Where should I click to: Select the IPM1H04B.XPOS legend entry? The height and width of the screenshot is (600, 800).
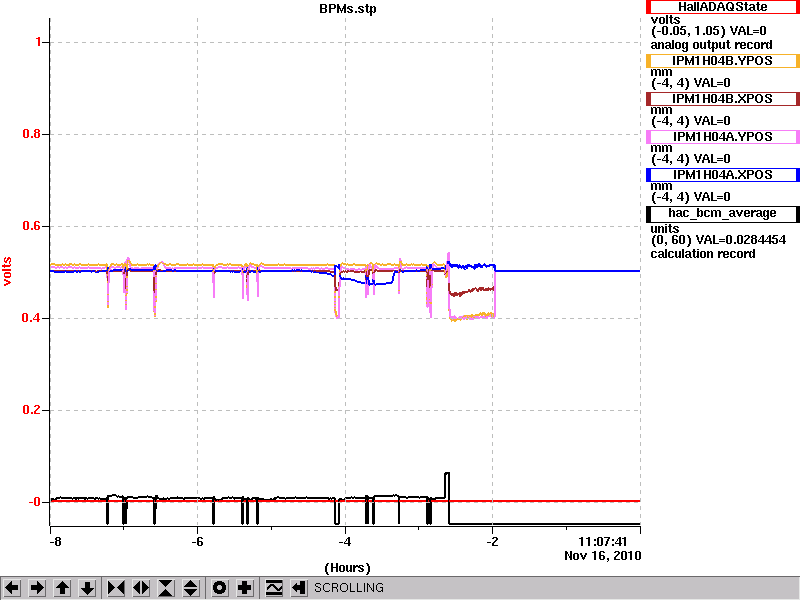[x=722, y=99]
